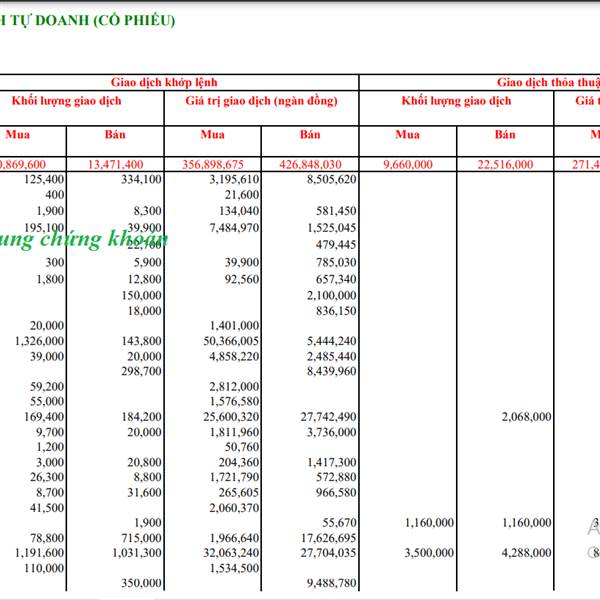Image resolution: width=600 pixels, height=600 pixels.
Task: Select value 1,401,000
Action: tap(234, 326)
